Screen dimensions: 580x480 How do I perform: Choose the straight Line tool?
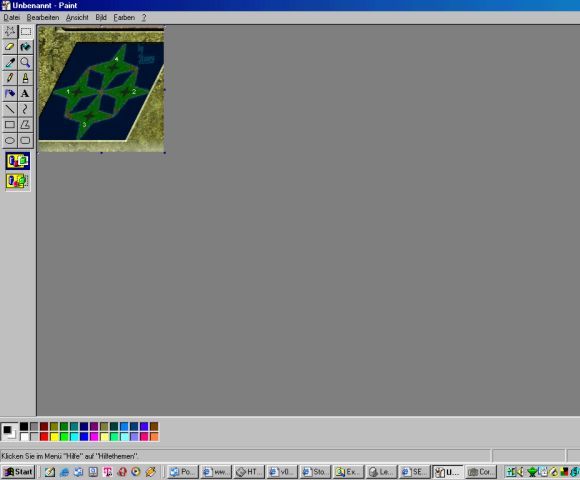tap(10, 109)
